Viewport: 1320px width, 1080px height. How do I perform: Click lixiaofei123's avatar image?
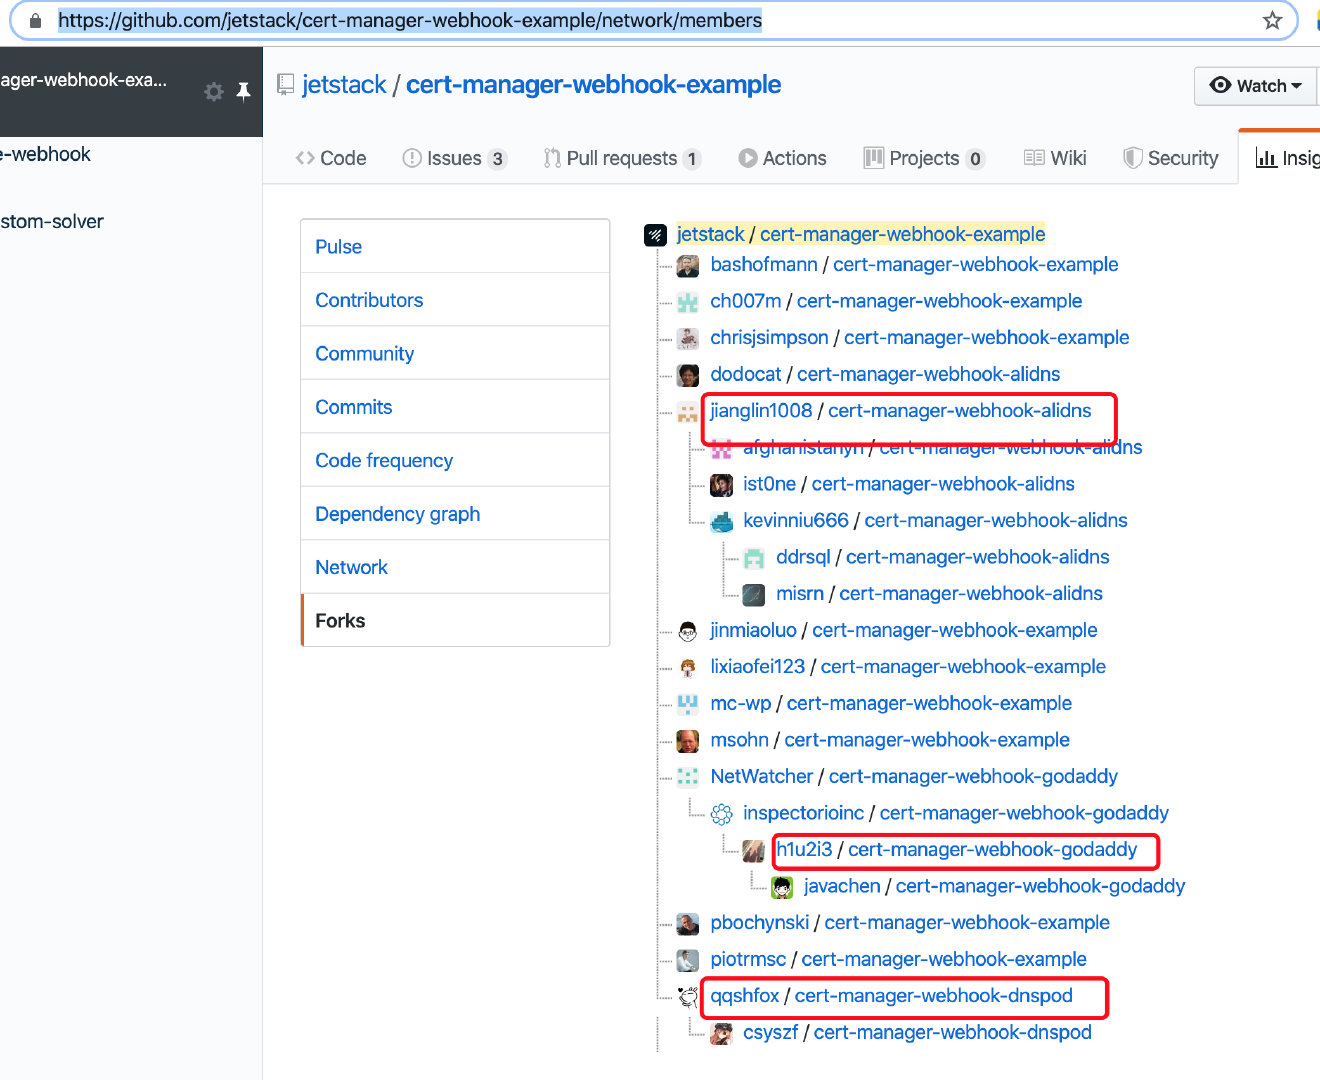(688, 668)
